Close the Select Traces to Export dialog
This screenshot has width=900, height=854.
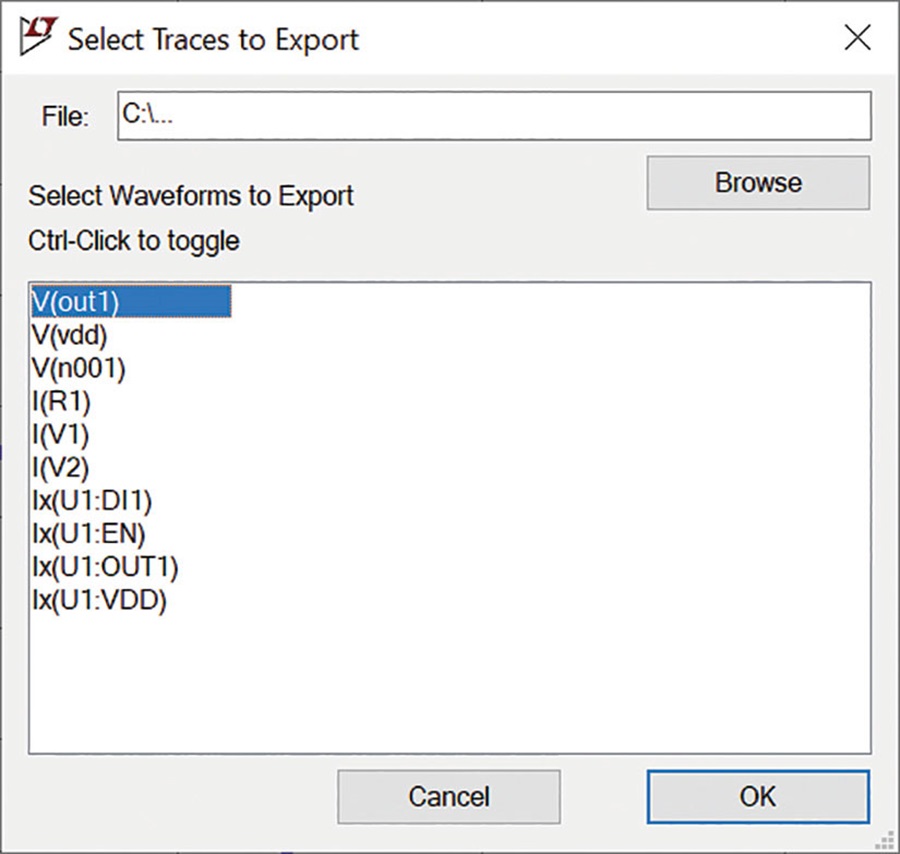pos(858,38)
